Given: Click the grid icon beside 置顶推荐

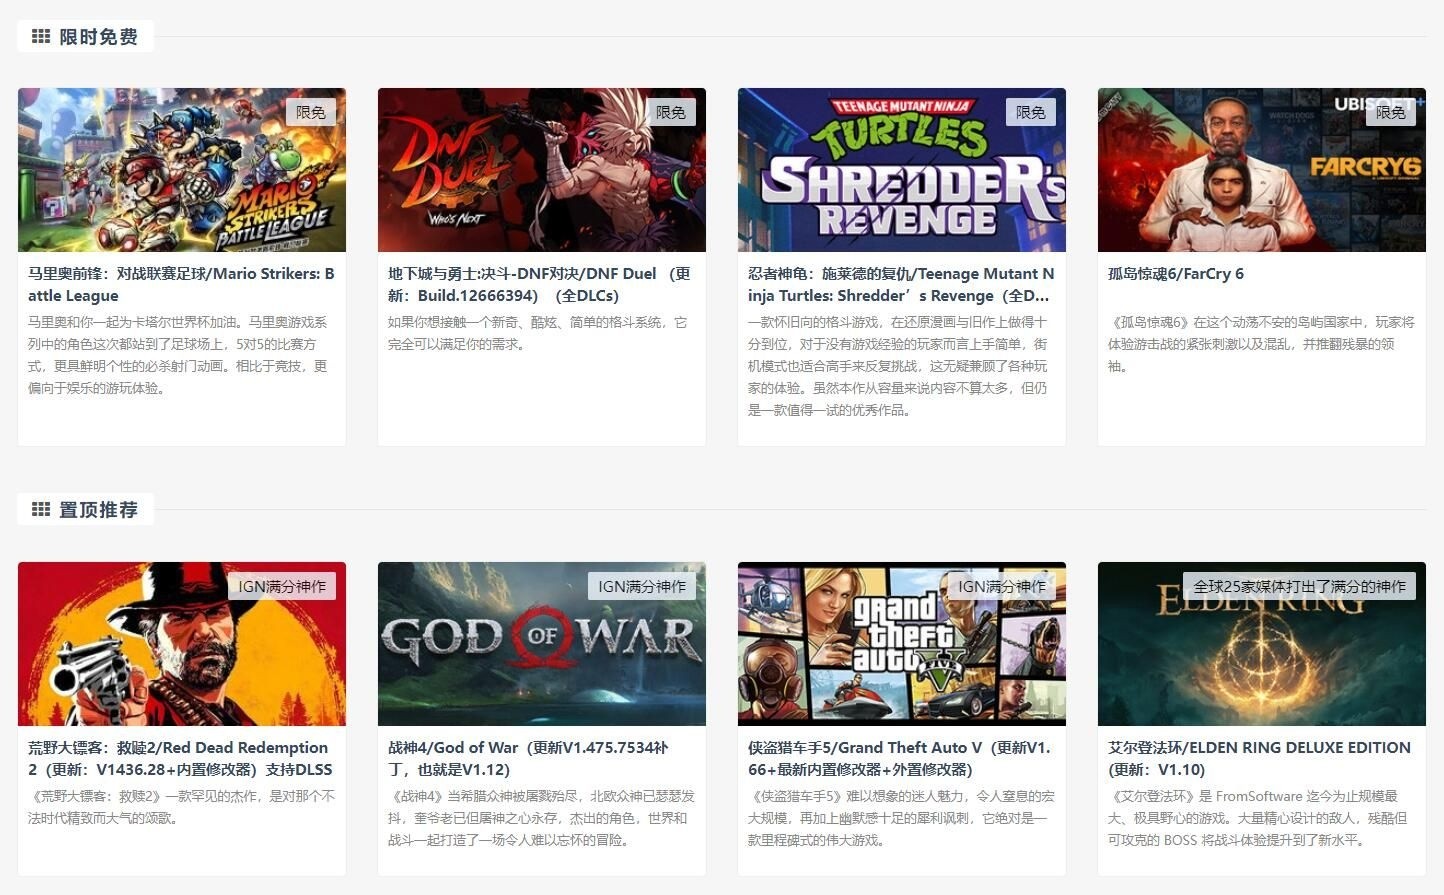Looking at the screenshot, I should pos(41,510).
